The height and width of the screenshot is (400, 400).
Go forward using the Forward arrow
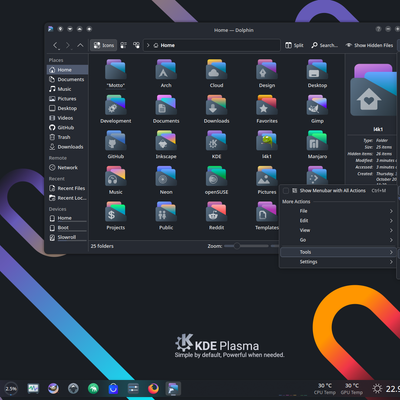point(68,45)
